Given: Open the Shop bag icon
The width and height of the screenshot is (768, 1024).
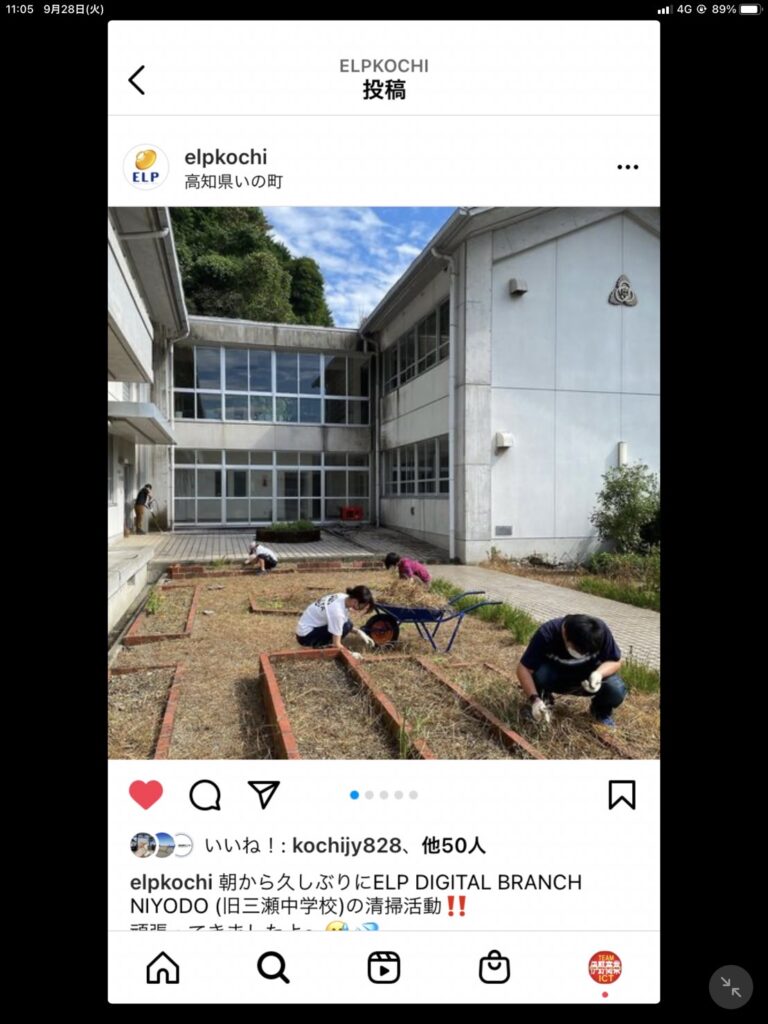Looking at the screenshot, I should [494, 967].
